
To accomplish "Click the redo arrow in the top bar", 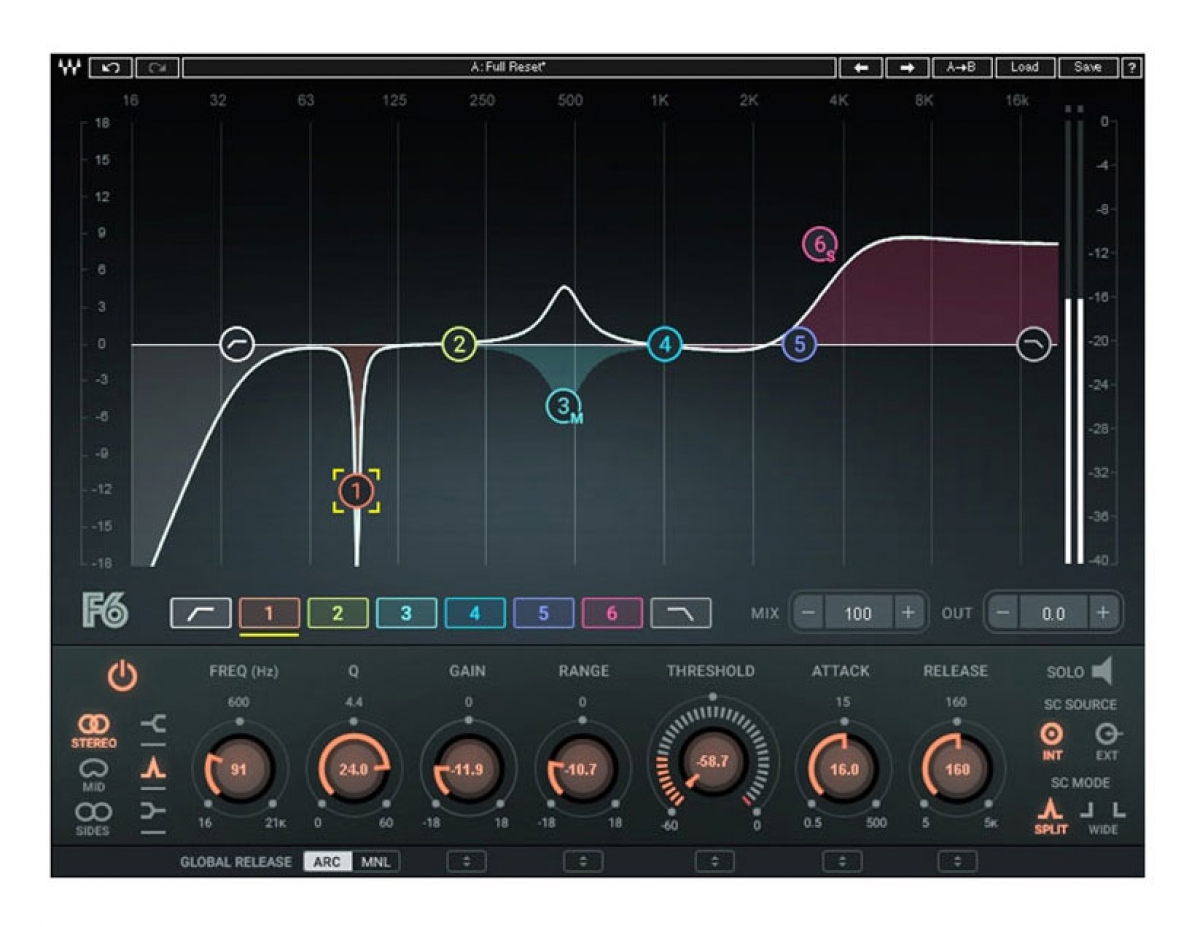I will coord(157,68).
